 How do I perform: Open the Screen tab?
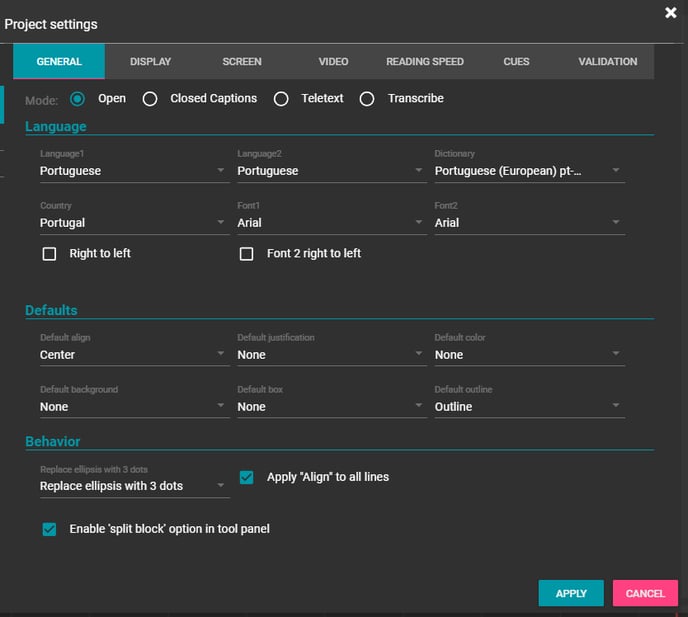tap(242, 62)
